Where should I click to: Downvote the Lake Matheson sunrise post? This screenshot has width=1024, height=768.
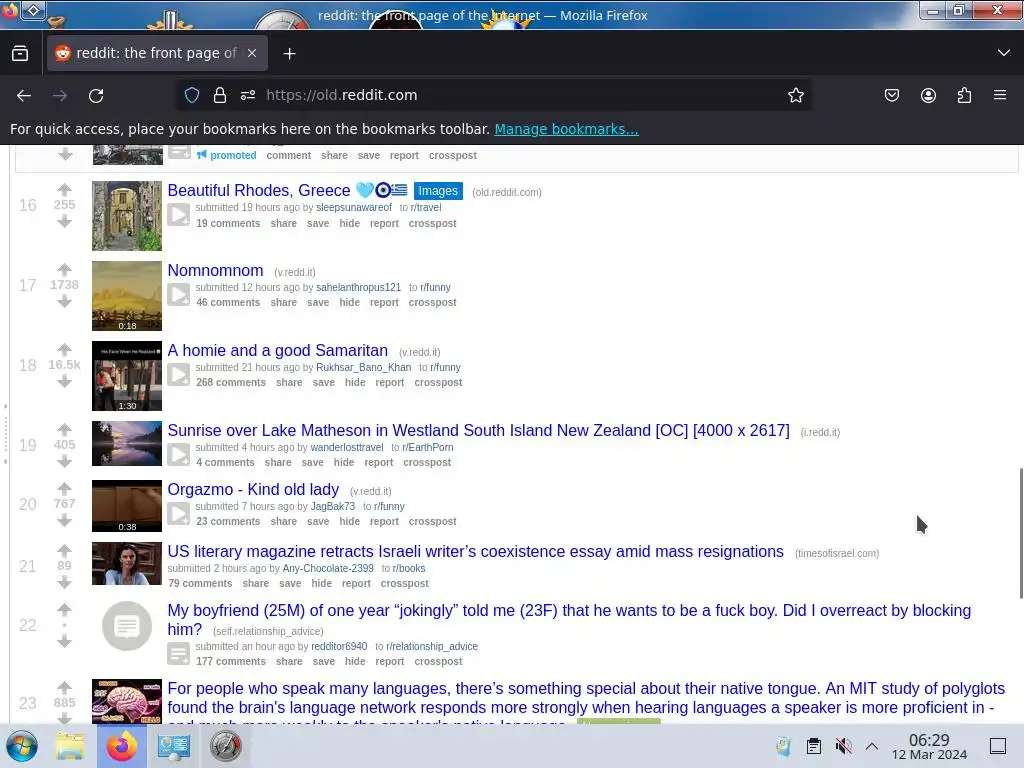pyautogui.click(x=64, y=461)
